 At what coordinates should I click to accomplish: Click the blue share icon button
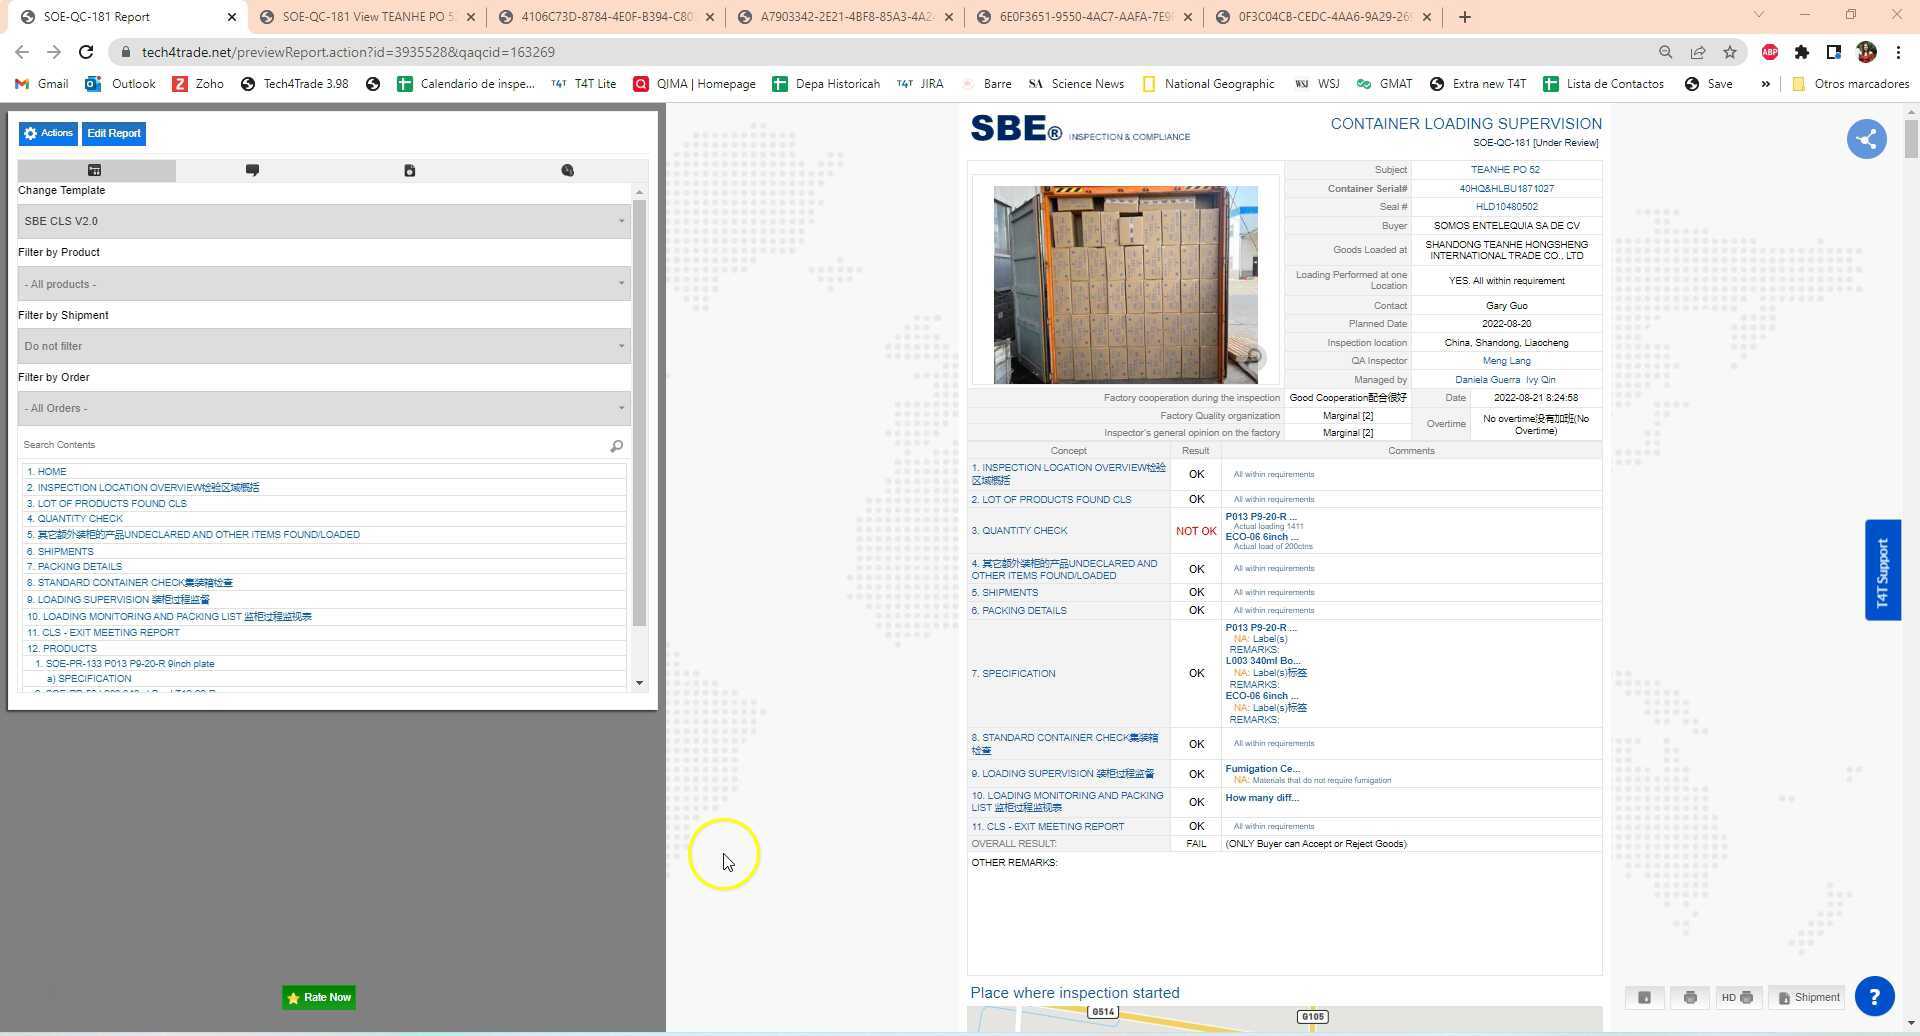point(1866,139)
